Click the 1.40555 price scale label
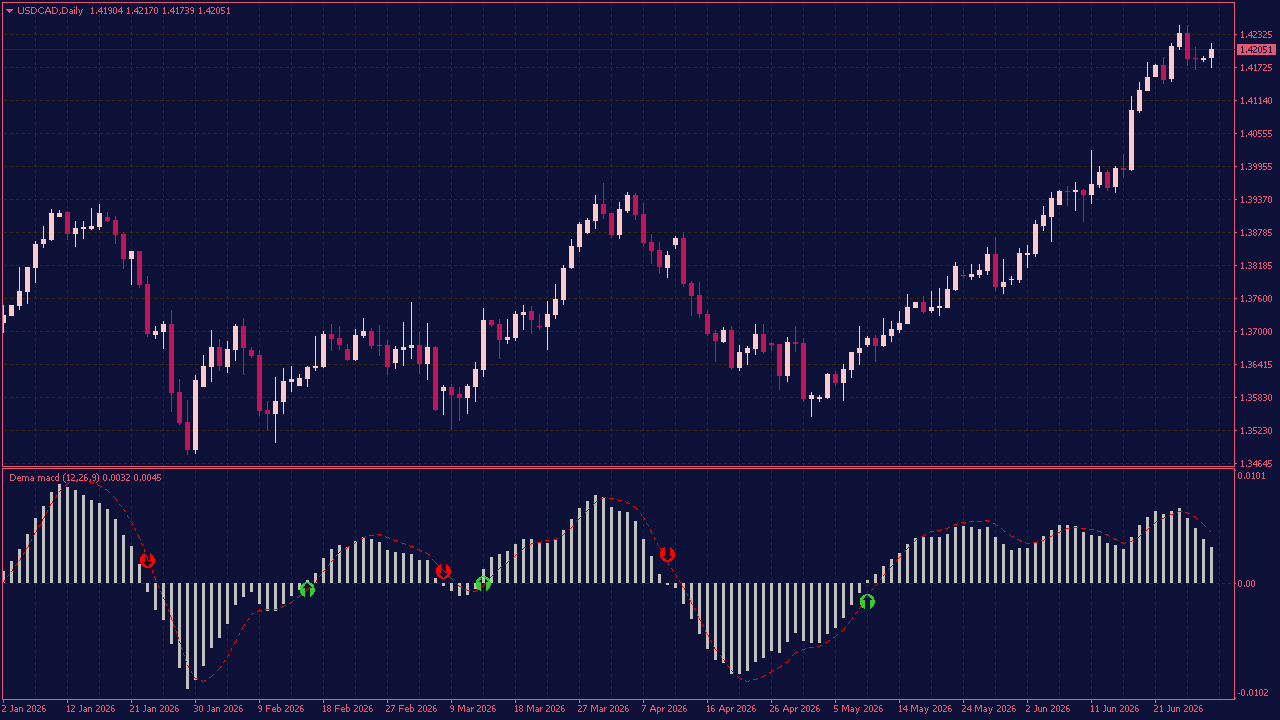 [1256, 134]
